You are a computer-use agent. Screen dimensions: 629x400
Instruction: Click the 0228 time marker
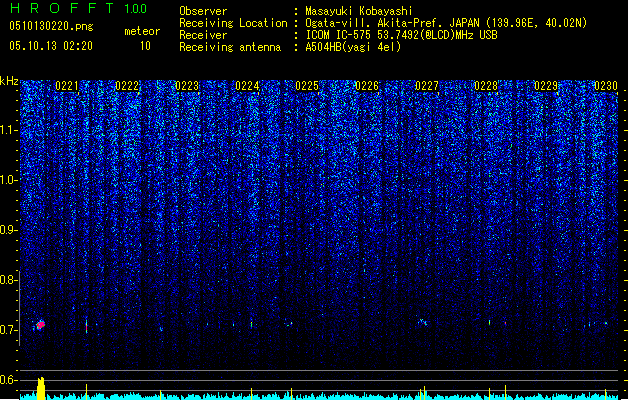(x=486, y=86)
